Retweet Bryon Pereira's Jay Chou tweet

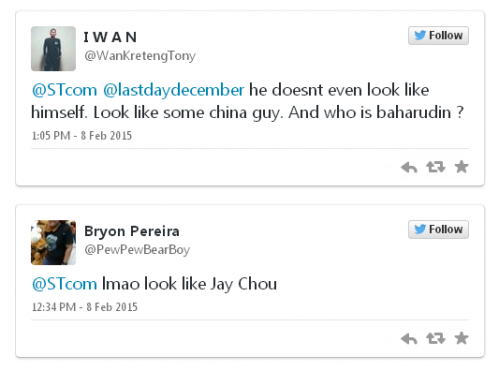click(436, 339)
